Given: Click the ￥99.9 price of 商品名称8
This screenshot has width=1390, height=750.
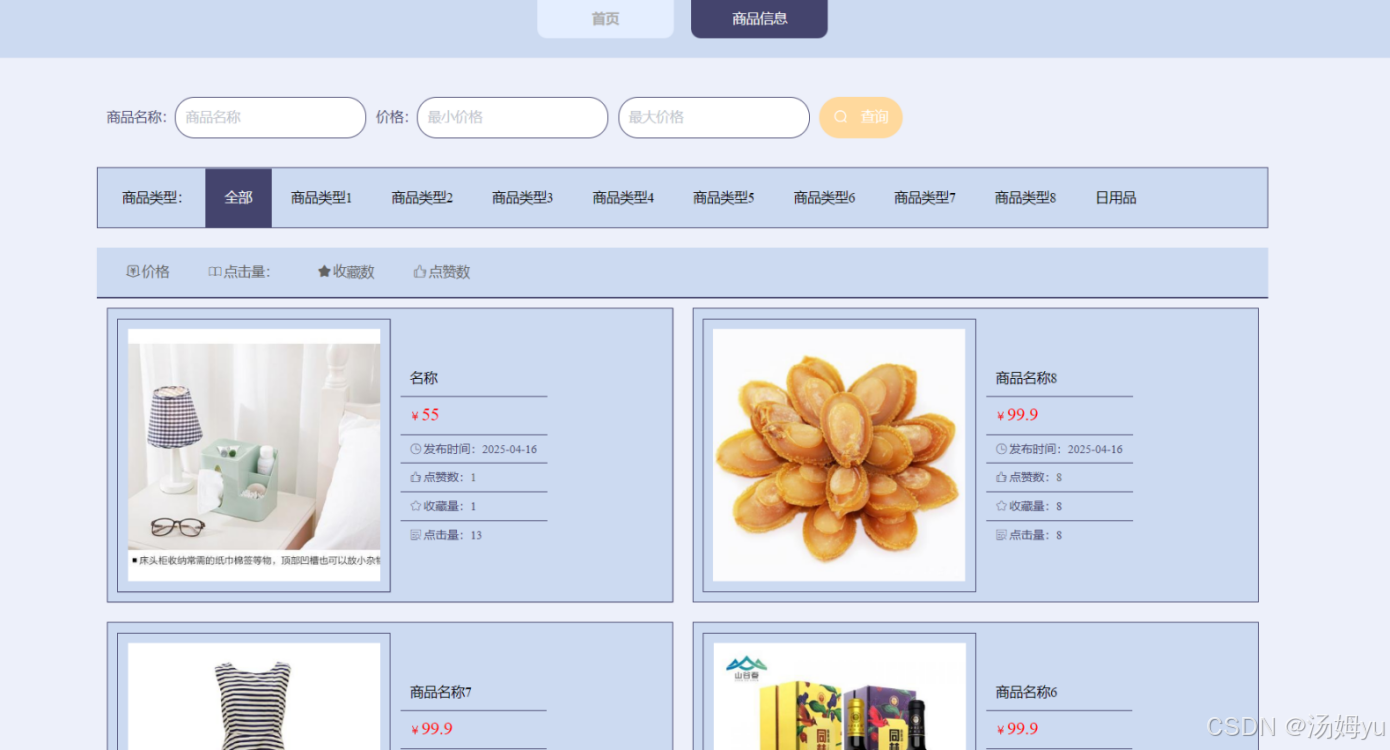Looking at the screenshot, I should [1017, 415].
